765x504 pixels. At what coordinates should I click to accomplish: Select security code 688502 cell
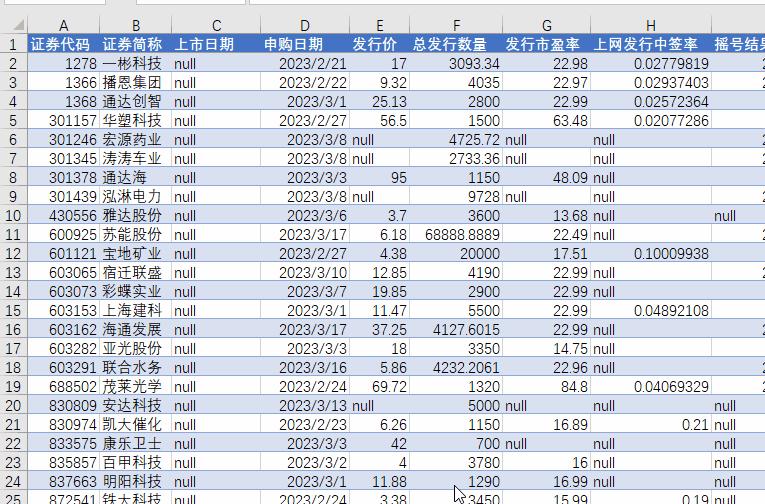pyautogui.click(x=63, y=387)
